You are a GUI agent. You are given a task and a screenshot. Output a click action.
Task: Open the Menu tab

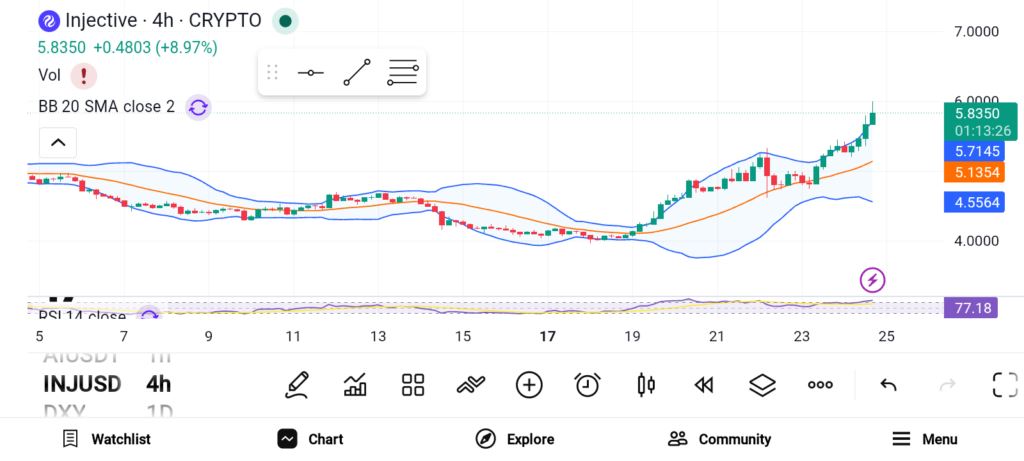925,439
